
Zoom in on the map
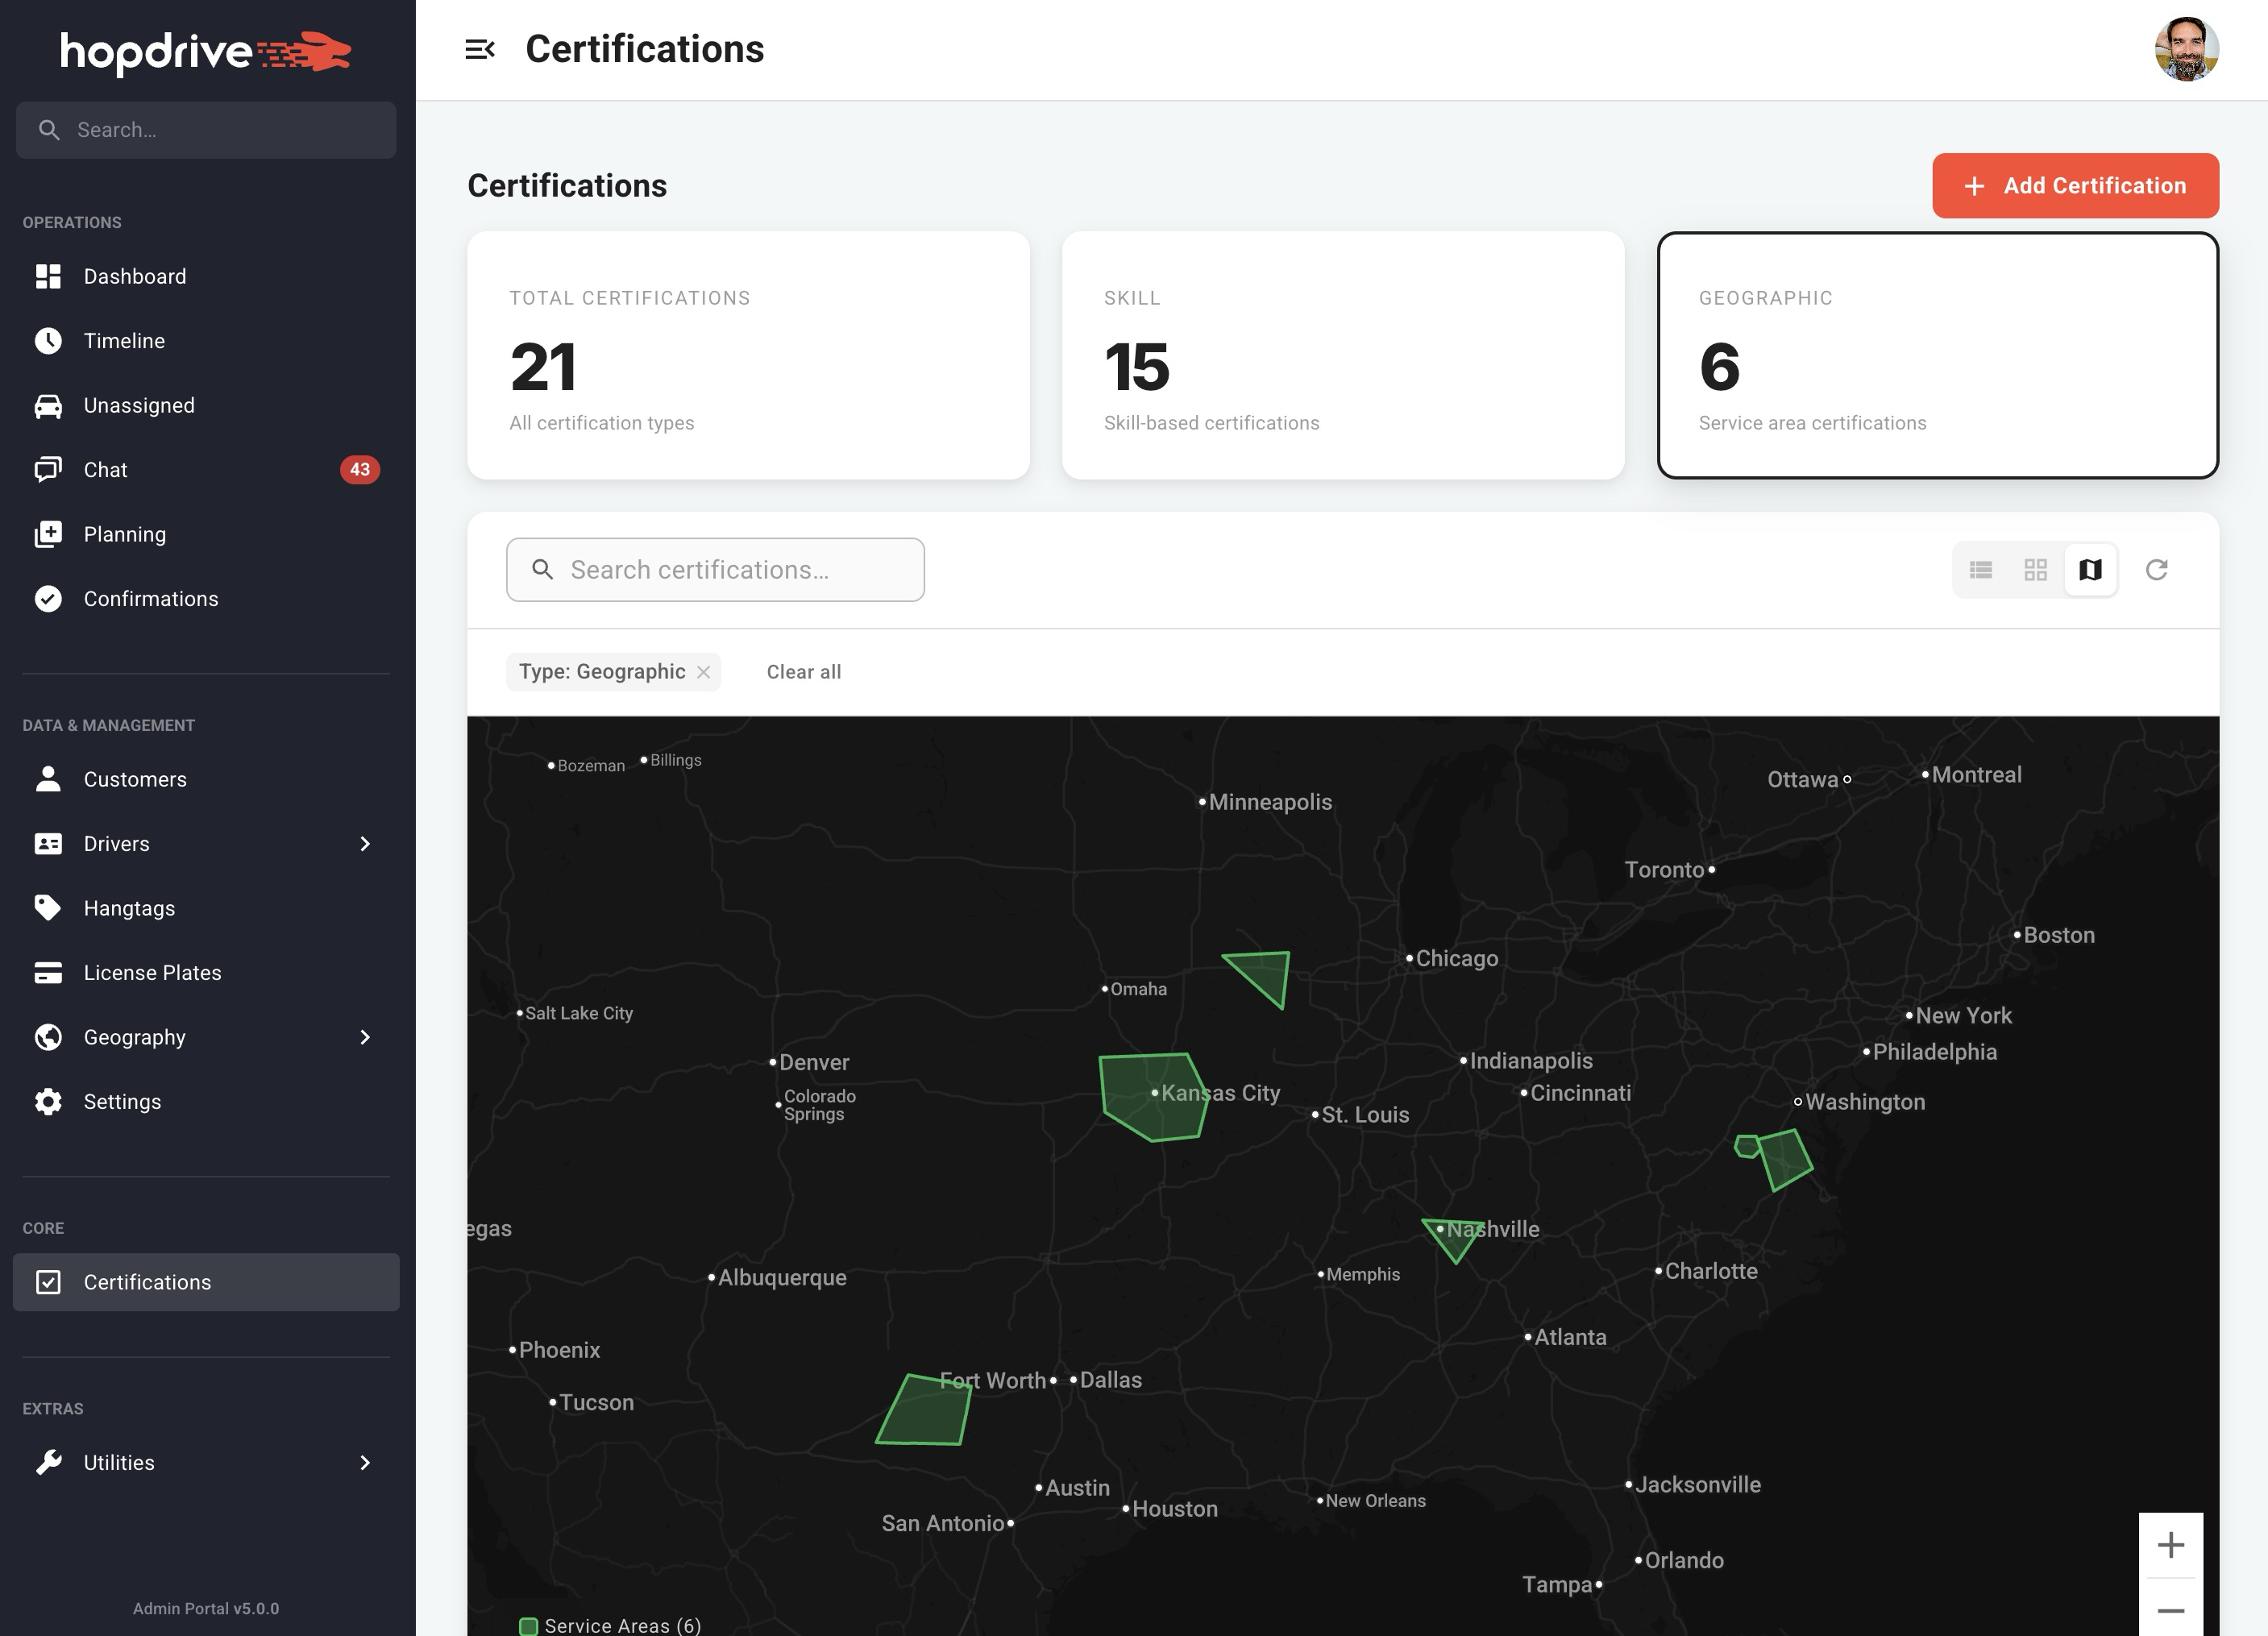pyautogui.click(x=2172, y=1545)
